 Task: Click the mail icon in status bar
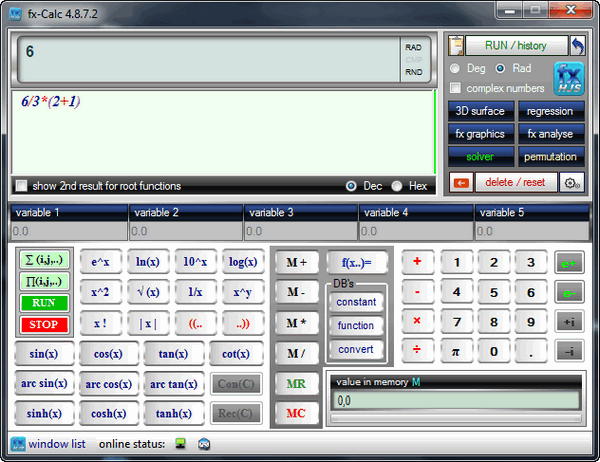(x=204, y=444)
